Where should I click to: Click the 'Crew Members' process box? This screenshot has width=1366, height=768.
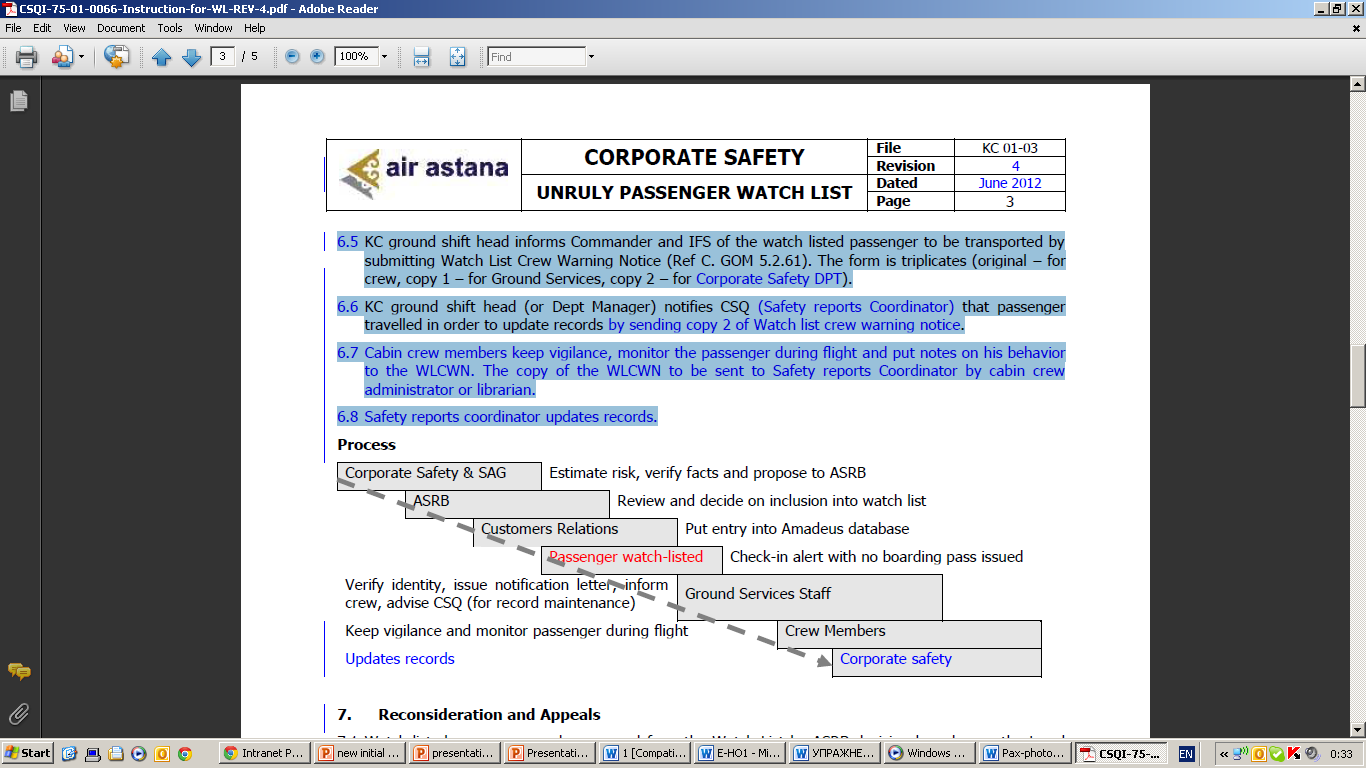coord(909,634)
